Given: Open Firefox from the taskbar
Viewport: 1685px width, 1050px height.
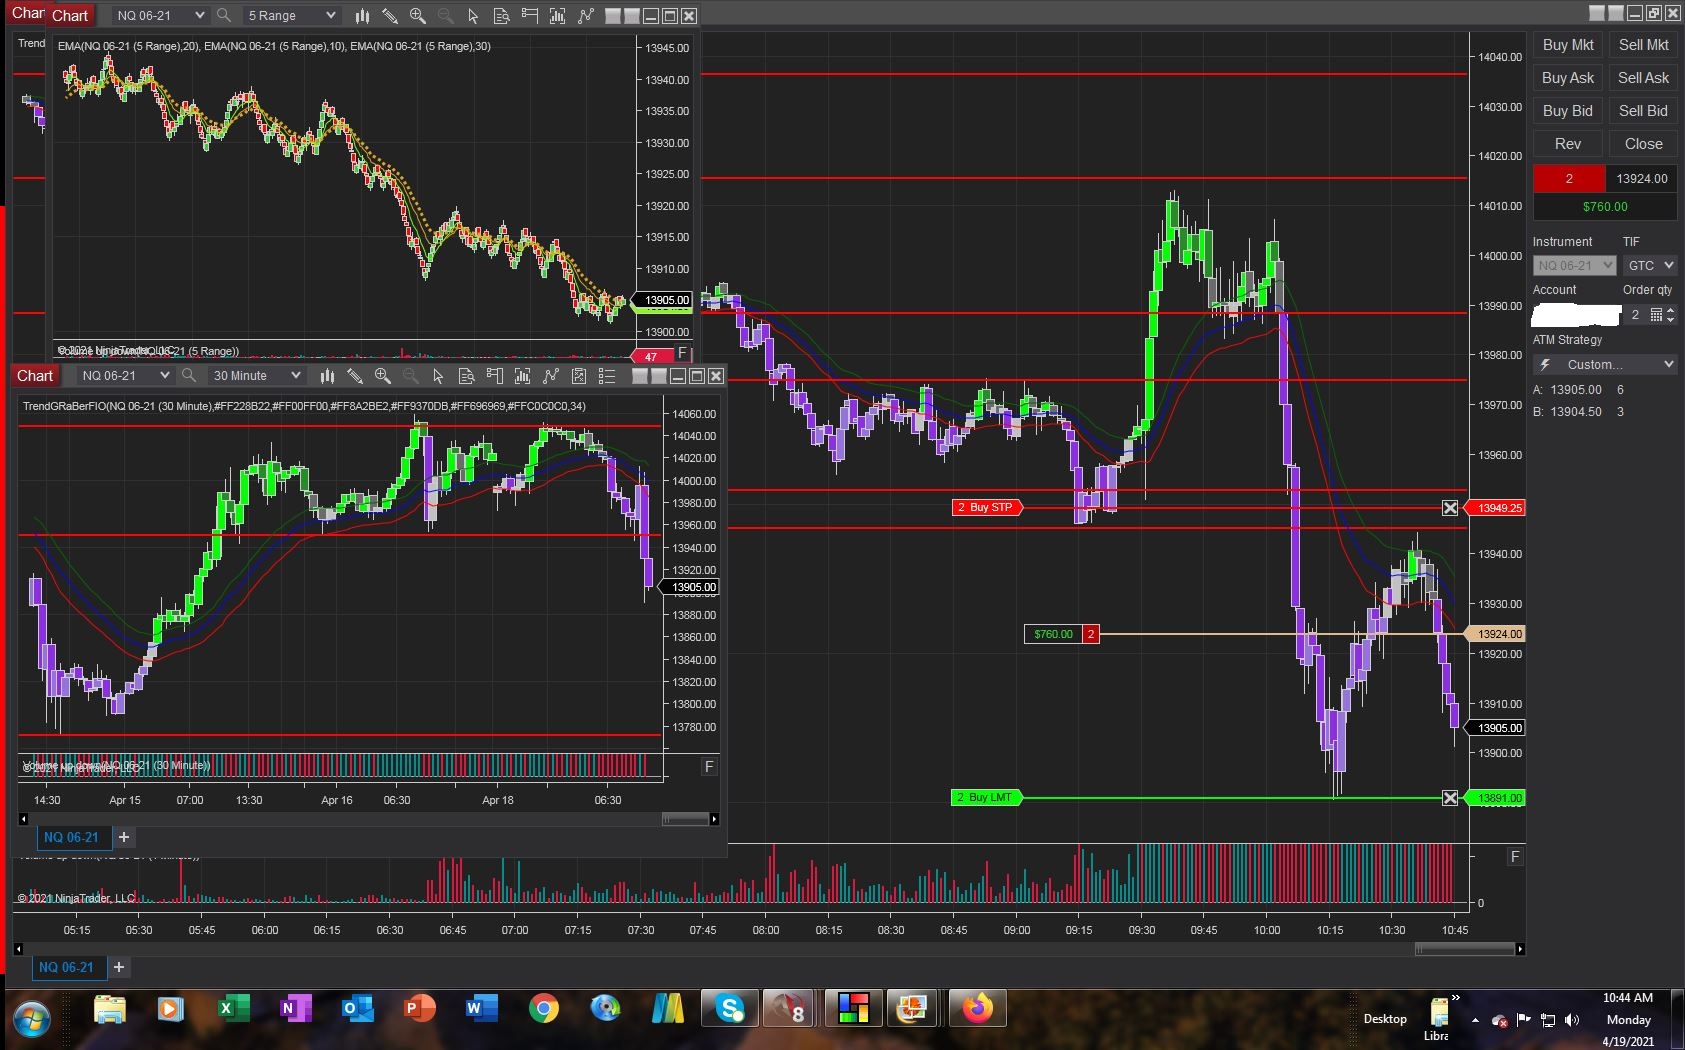Looking at the screenshot, I should point(977,1009).
